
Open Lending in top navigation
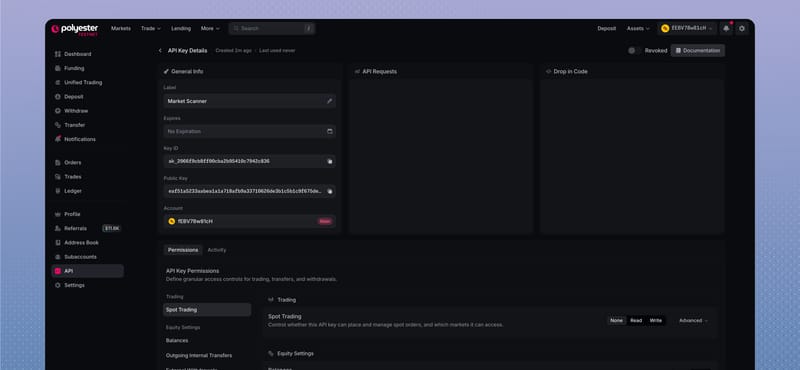point(181,29)
